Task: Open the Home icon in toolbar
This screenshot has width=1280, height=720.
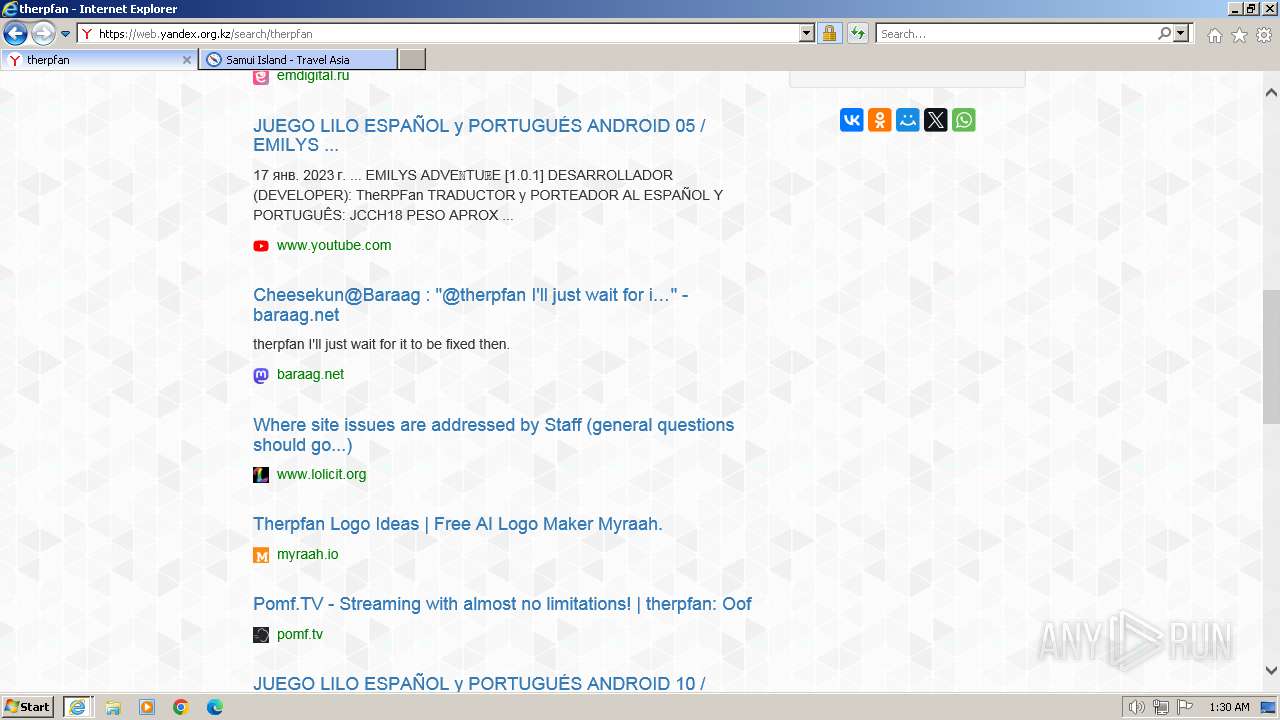Action: (x=1215, y=35)
